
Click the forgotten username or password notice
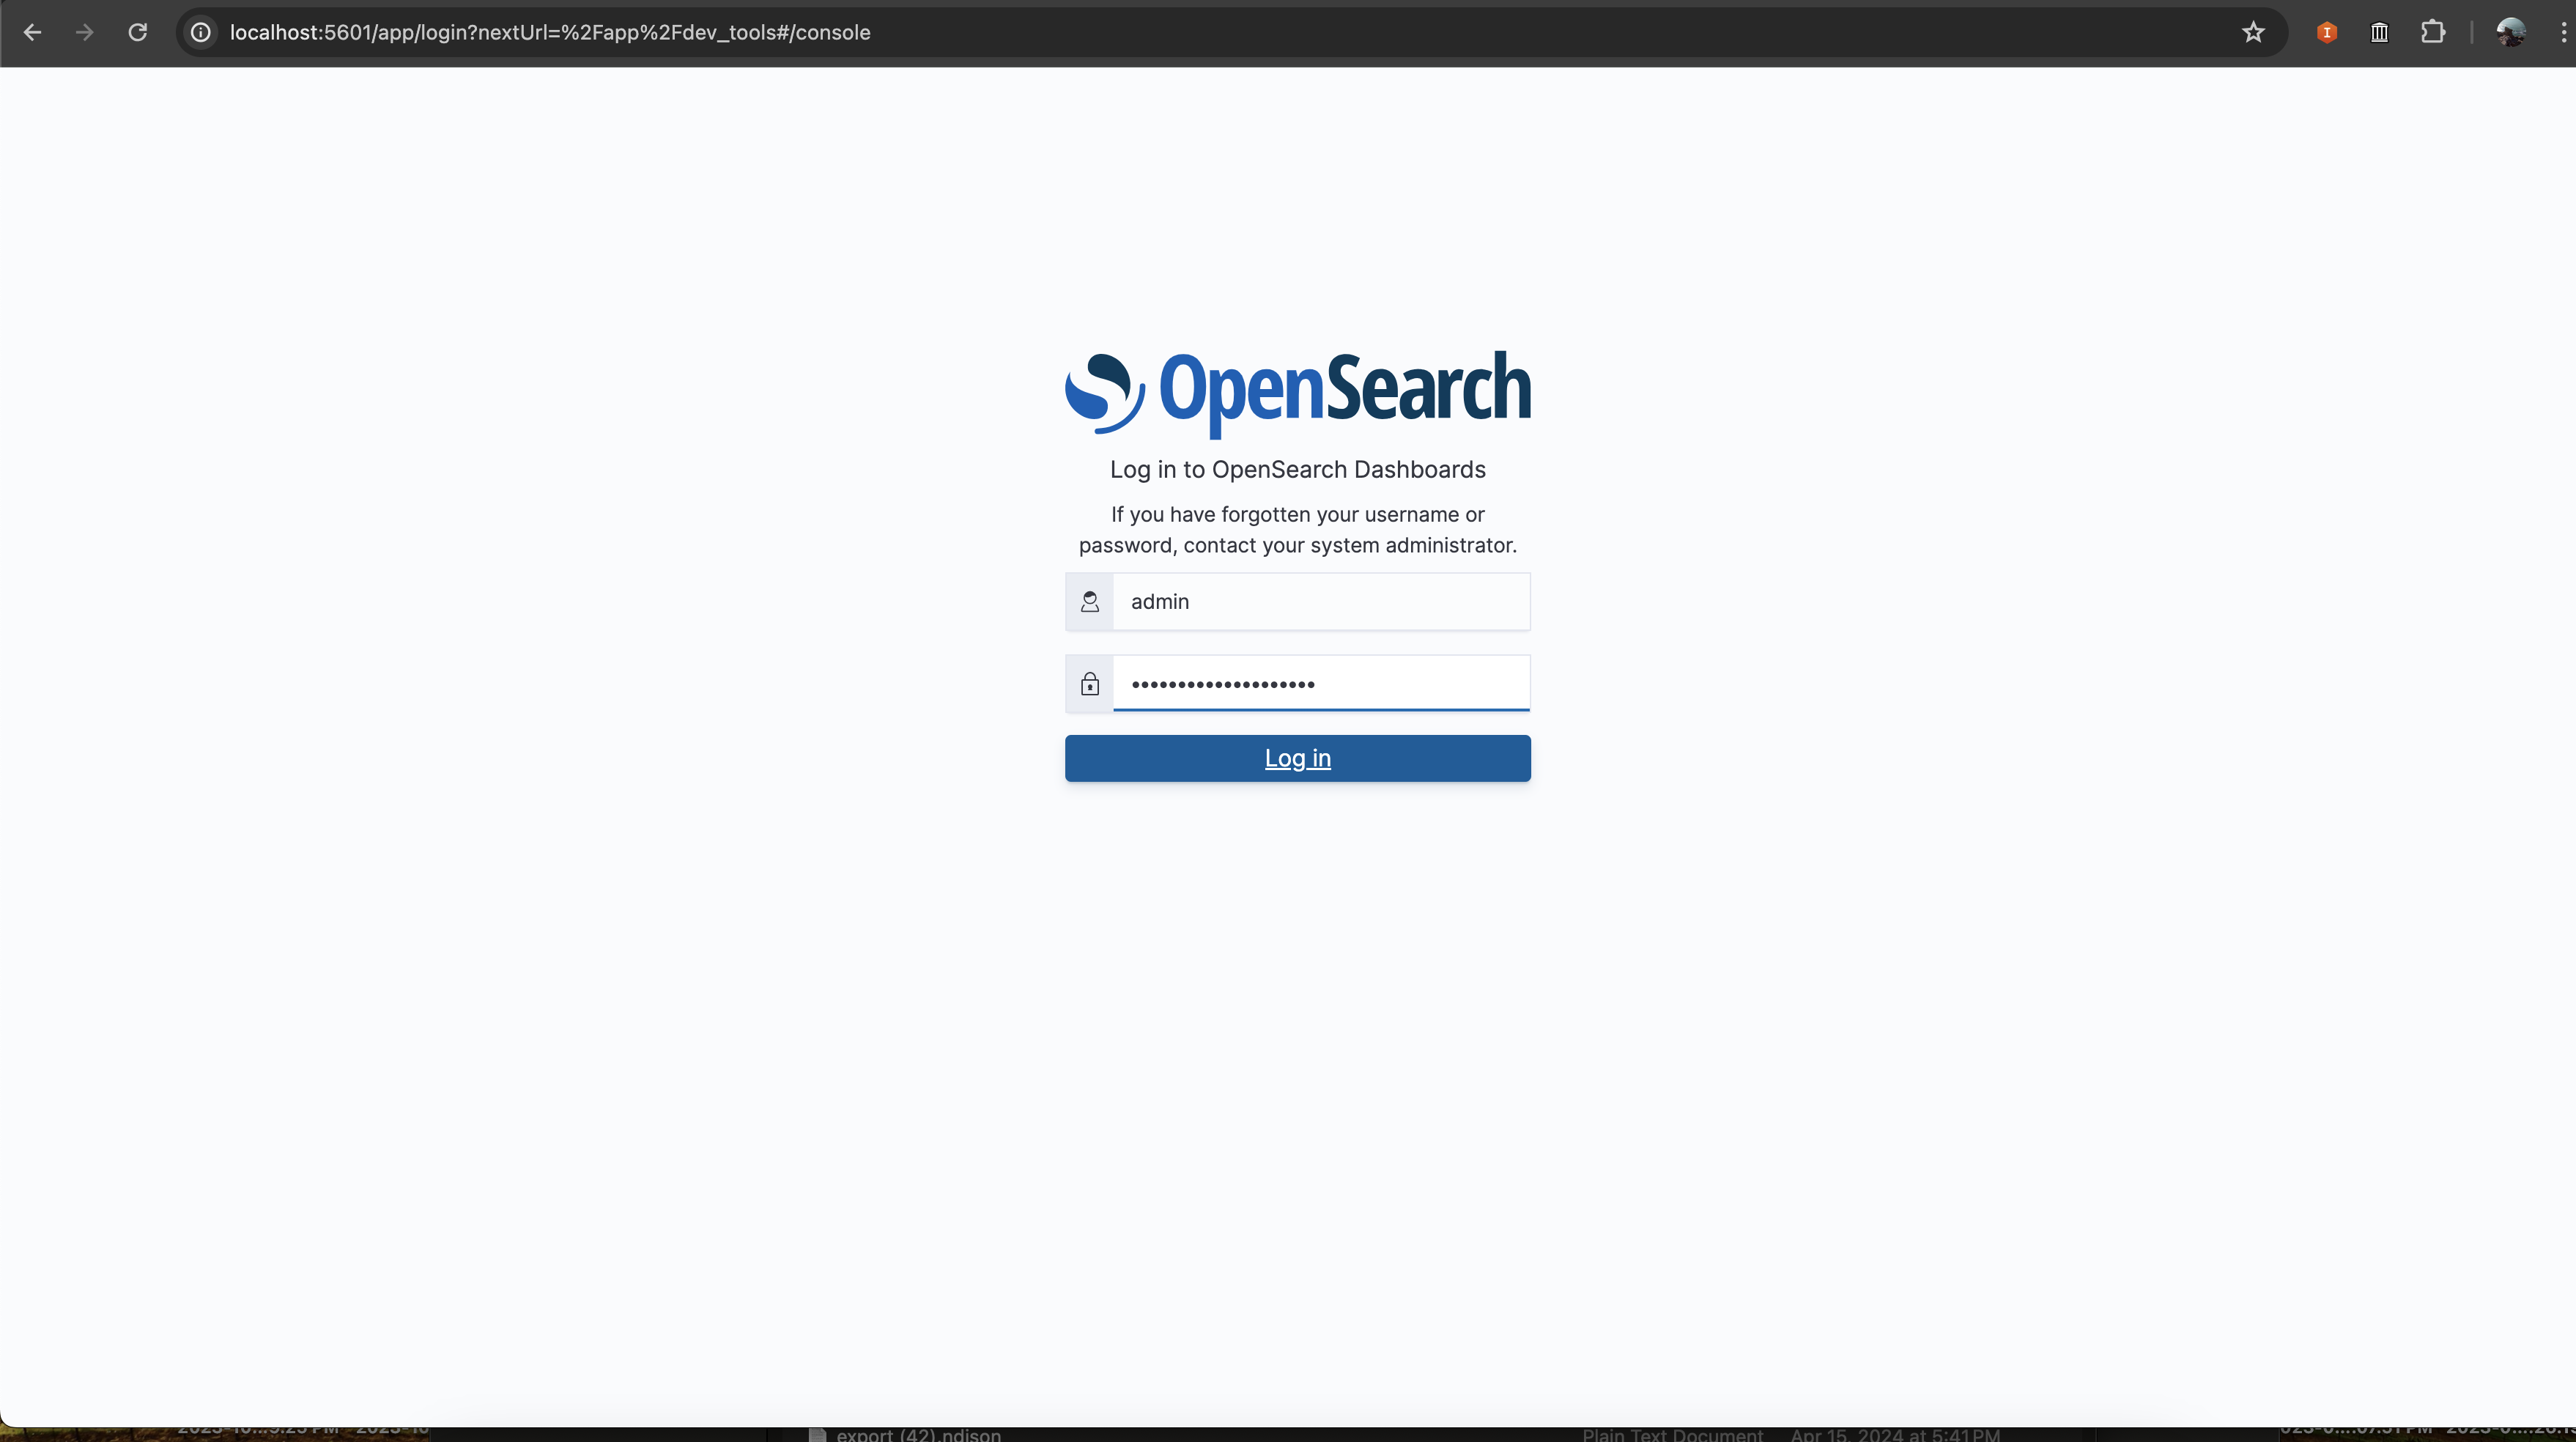pyautogui.click(x=1298, y=529)
